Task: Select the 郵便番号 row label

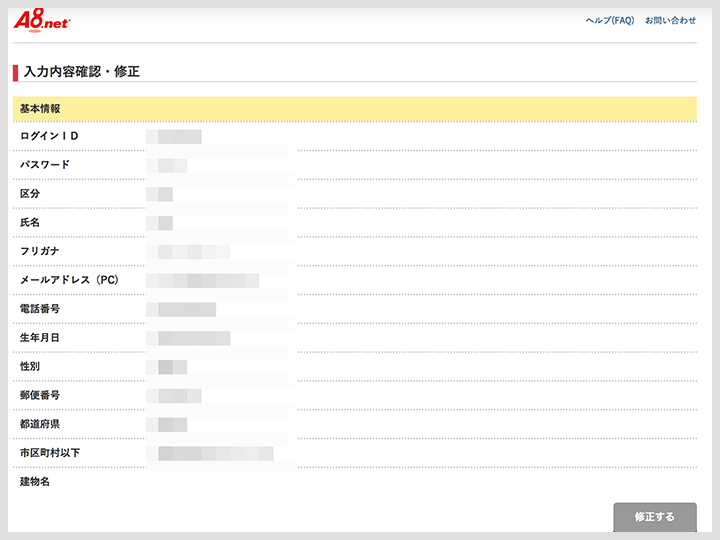Action: click(x=40, y=396)
